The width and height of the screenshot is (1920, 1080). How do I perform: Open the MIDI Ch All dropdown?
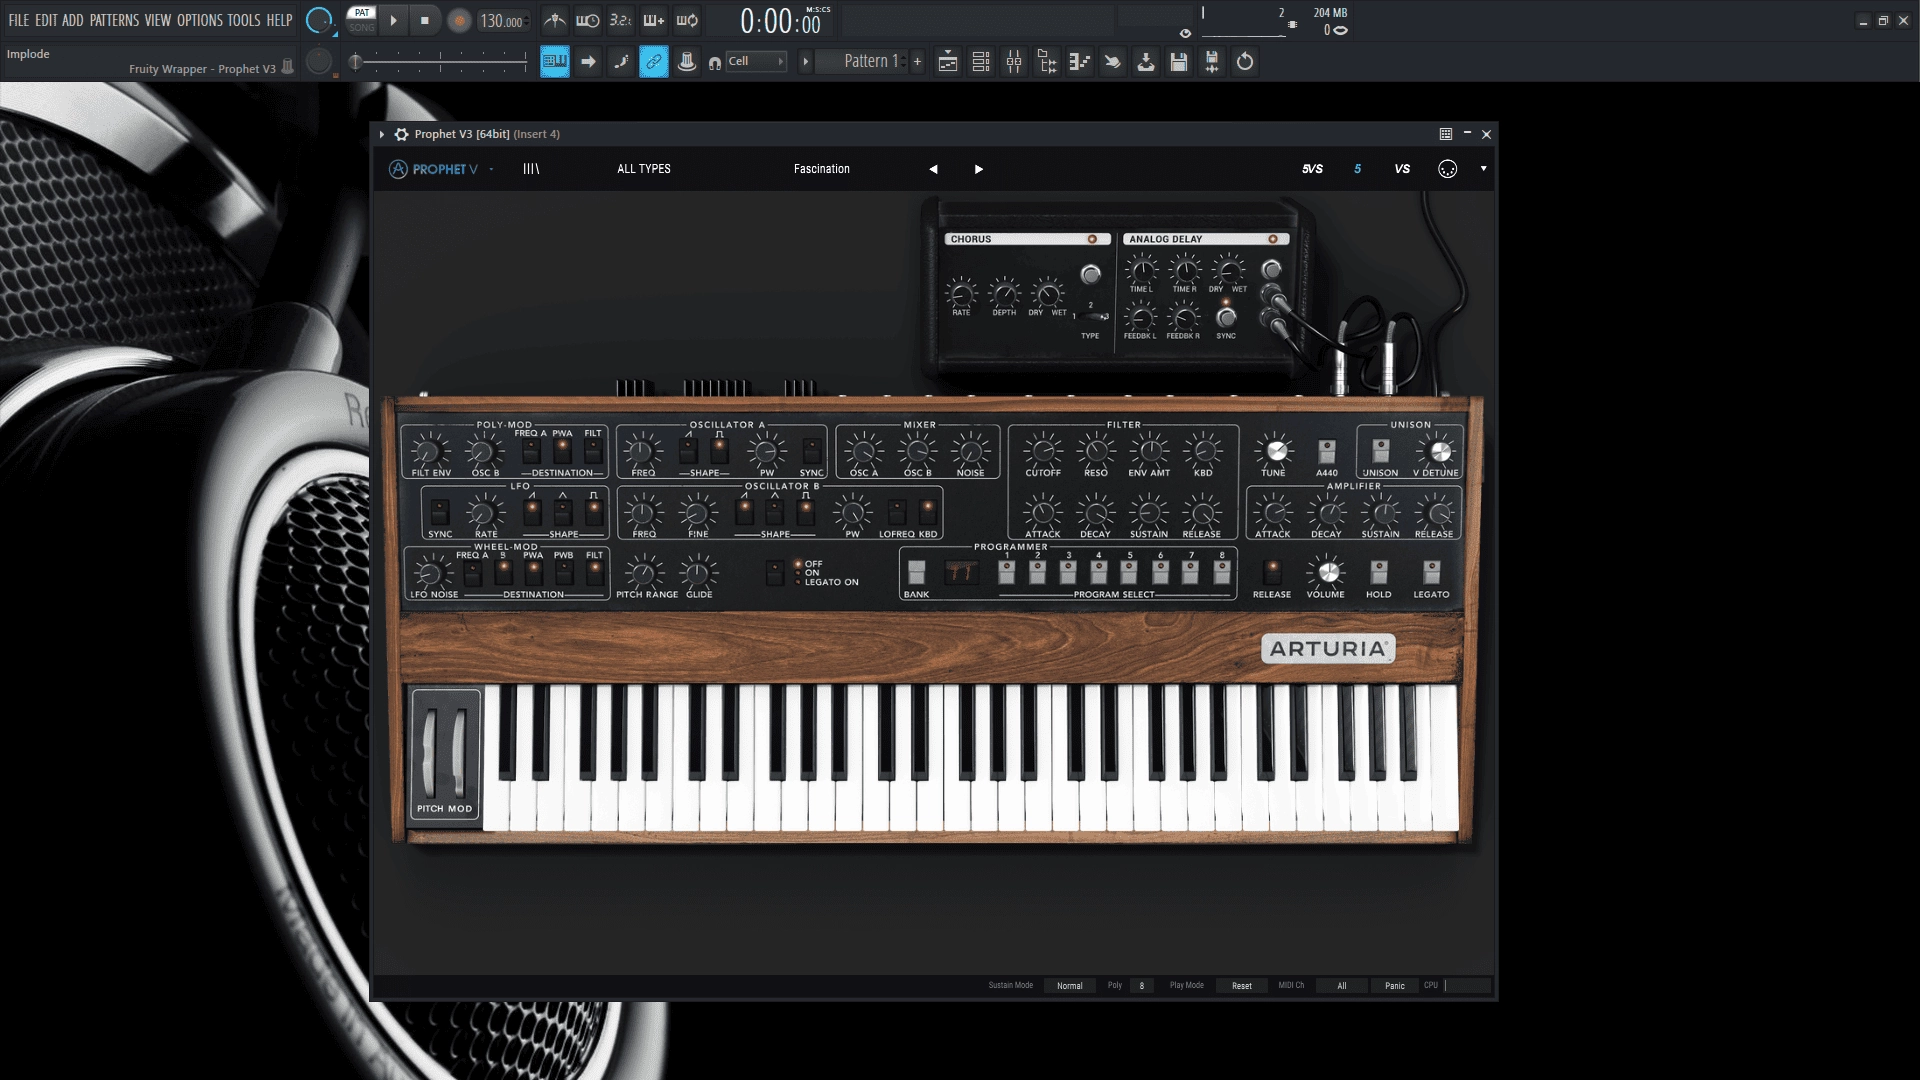coord(1342,986)
